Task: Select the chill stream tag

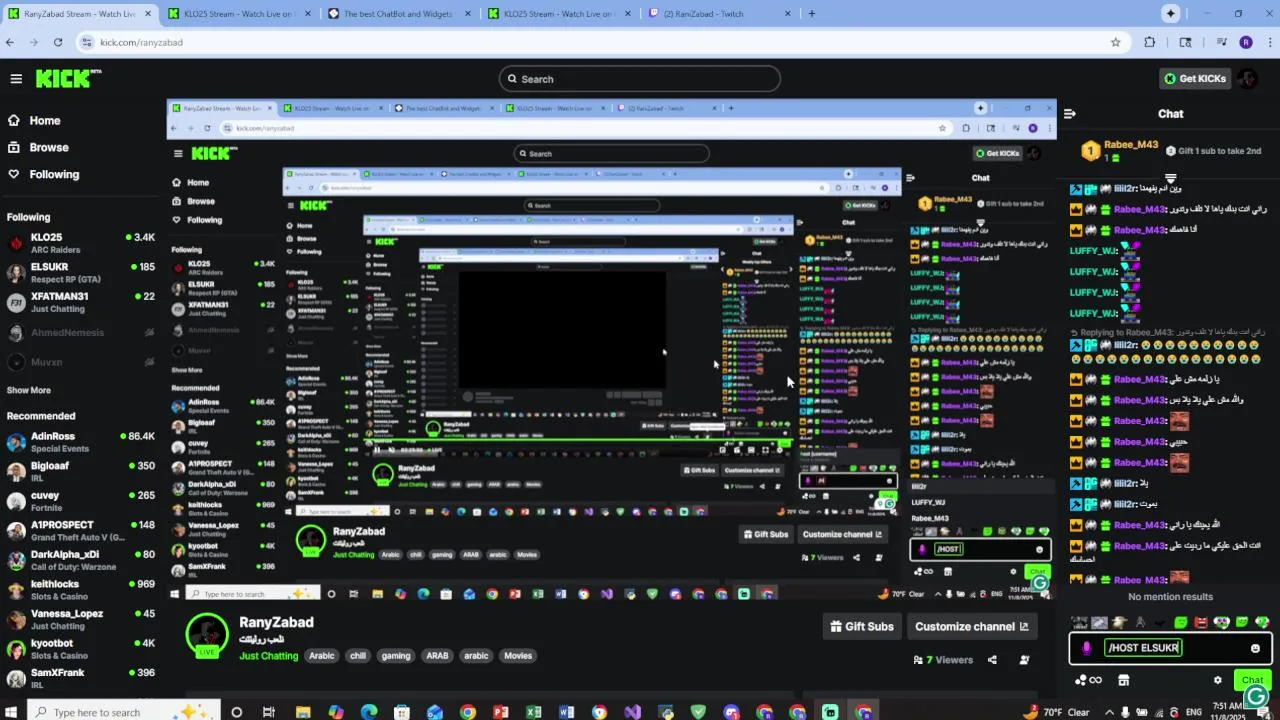Action: tap(358, 656)
